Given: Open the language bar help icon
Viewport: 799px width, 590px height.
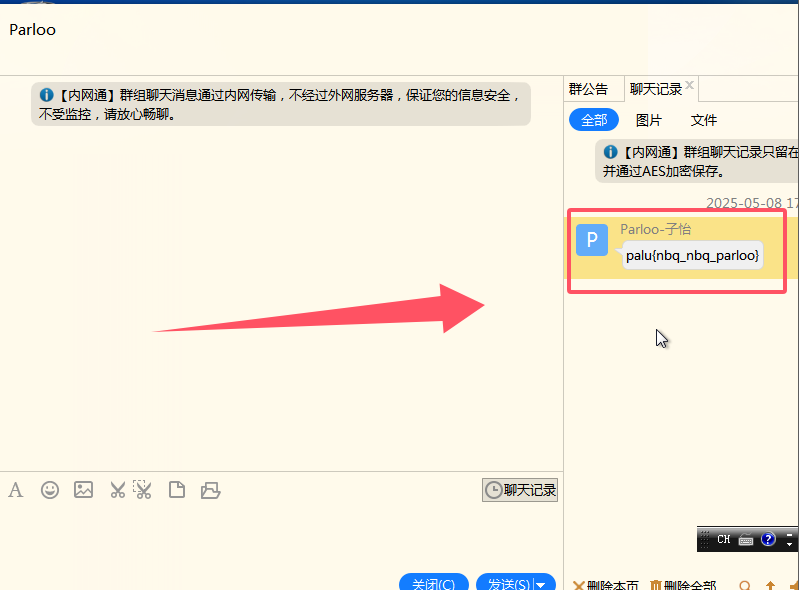Looking at the screenshot, I should 768,540.
